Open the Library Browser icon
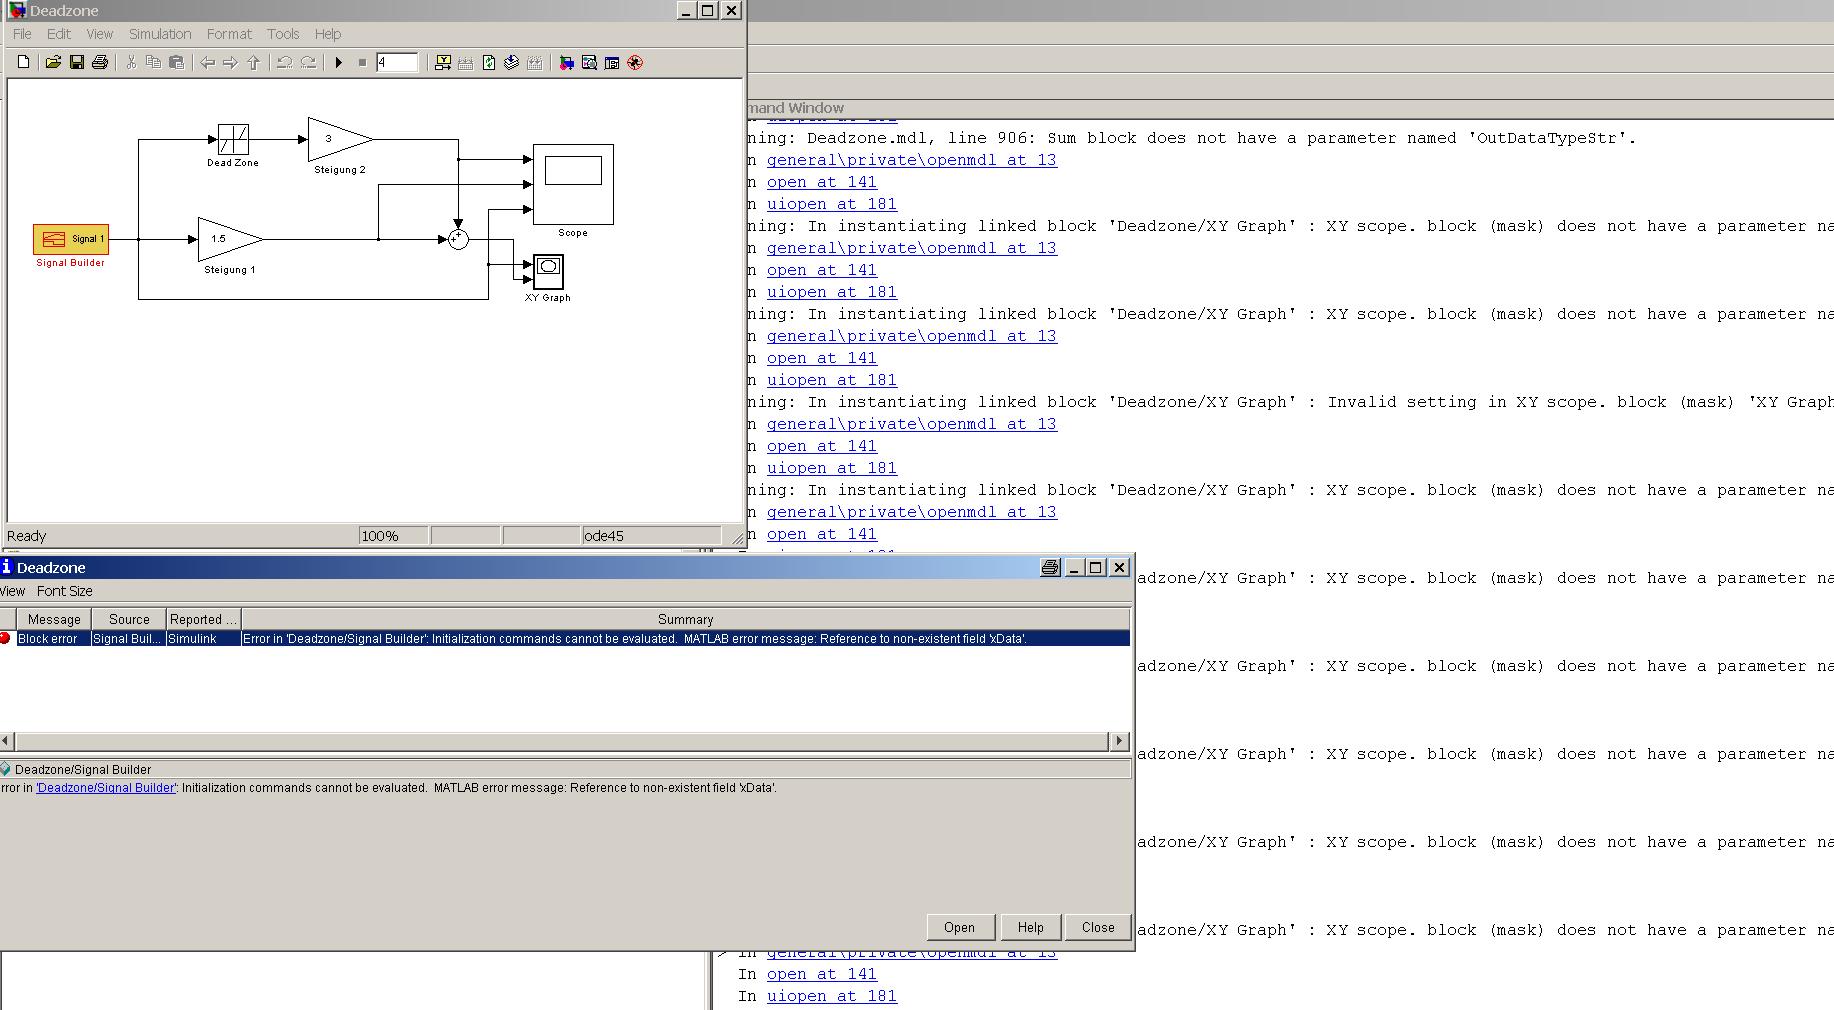This screenshot has height=1010, width=1834. 566,63
